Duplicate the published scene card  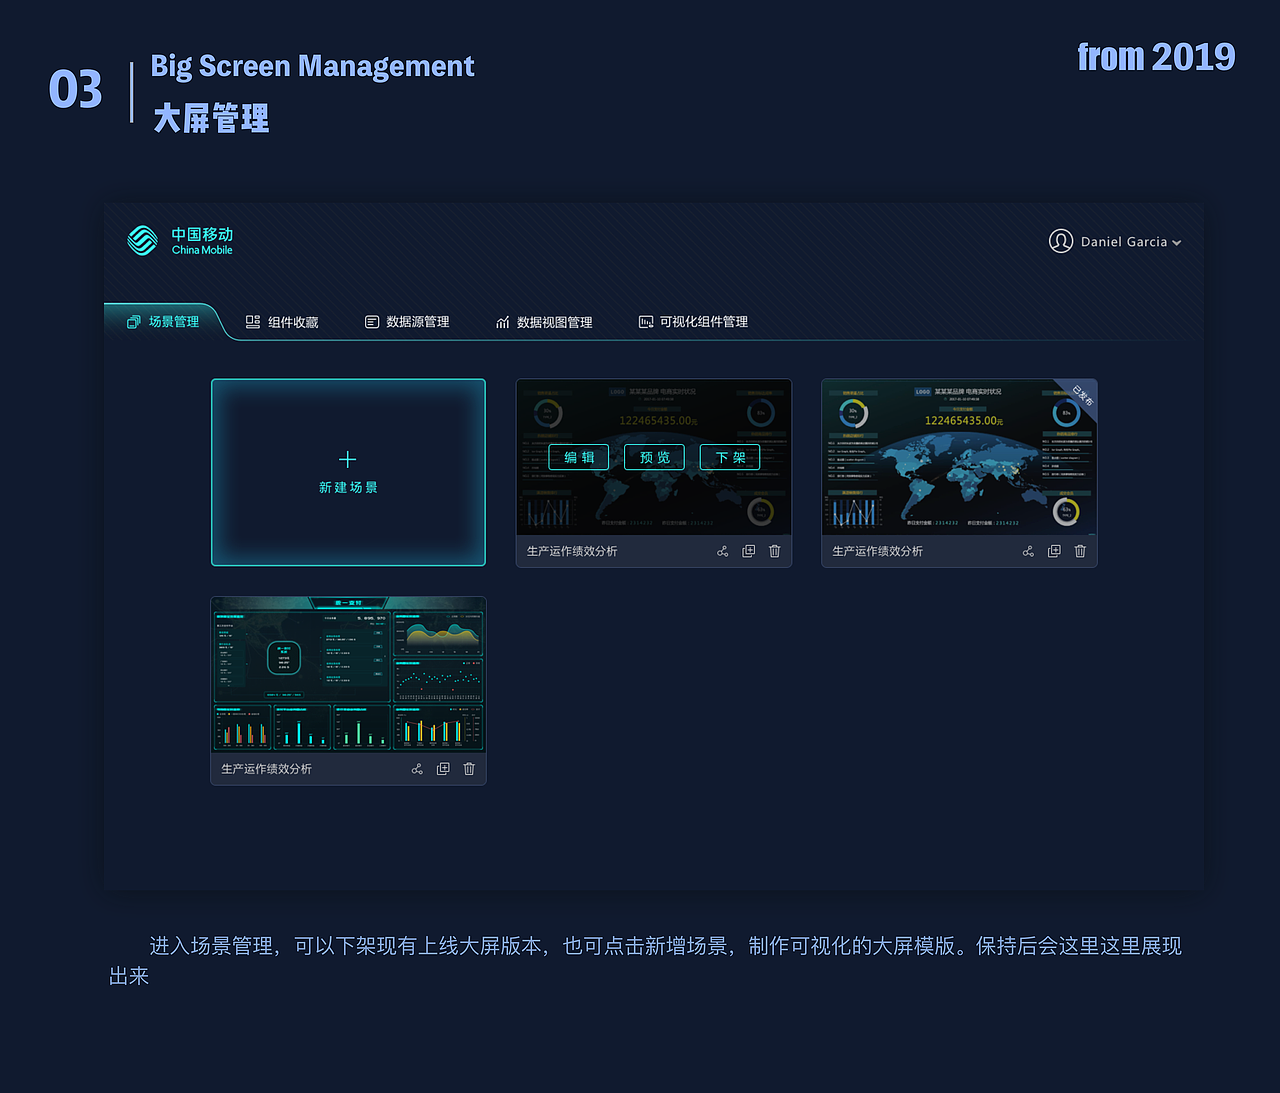point(1054,551)
